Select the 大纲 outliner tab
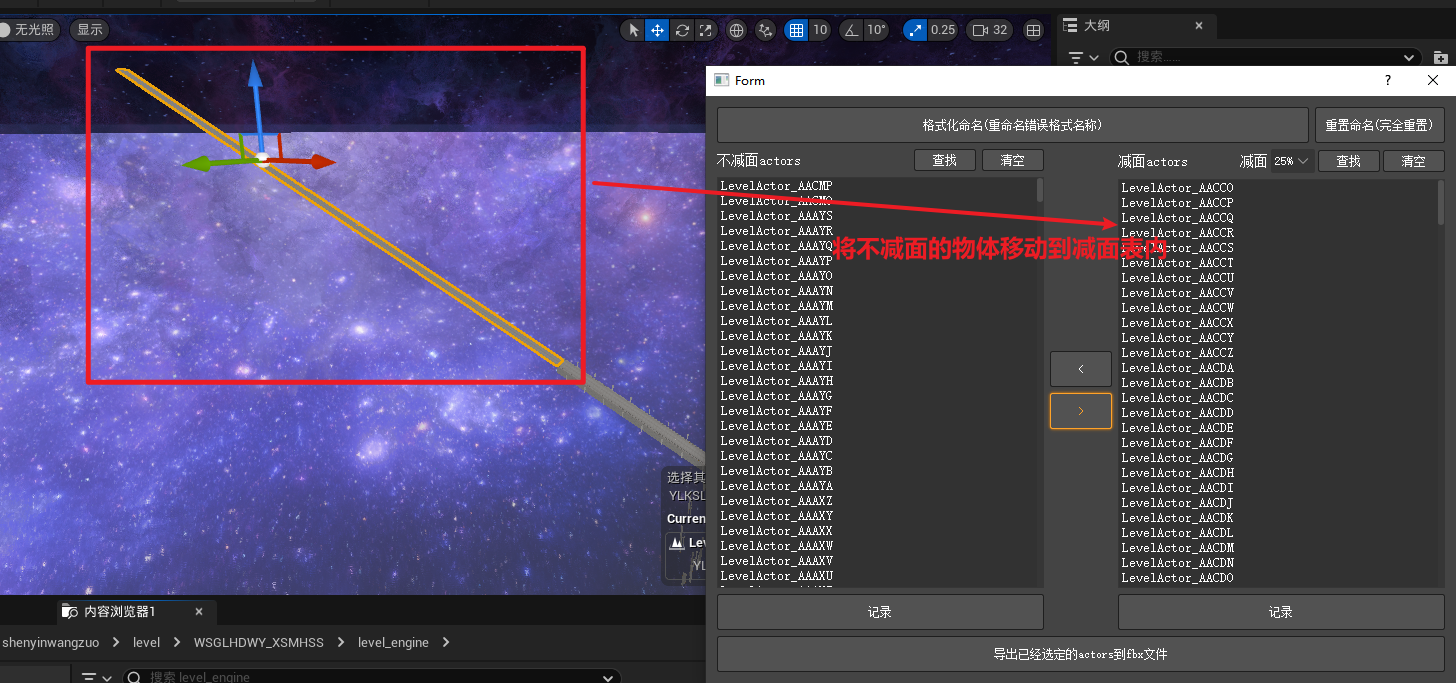The width and height of the screenshot is (1456, 683). (1096, 26)
